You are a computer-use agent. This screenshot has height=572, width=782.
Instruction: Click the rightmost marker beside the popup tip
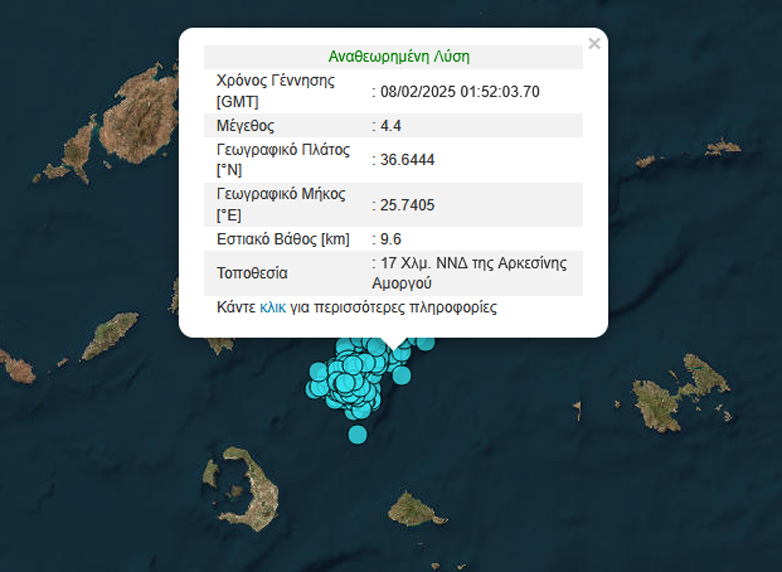(426, 342)
